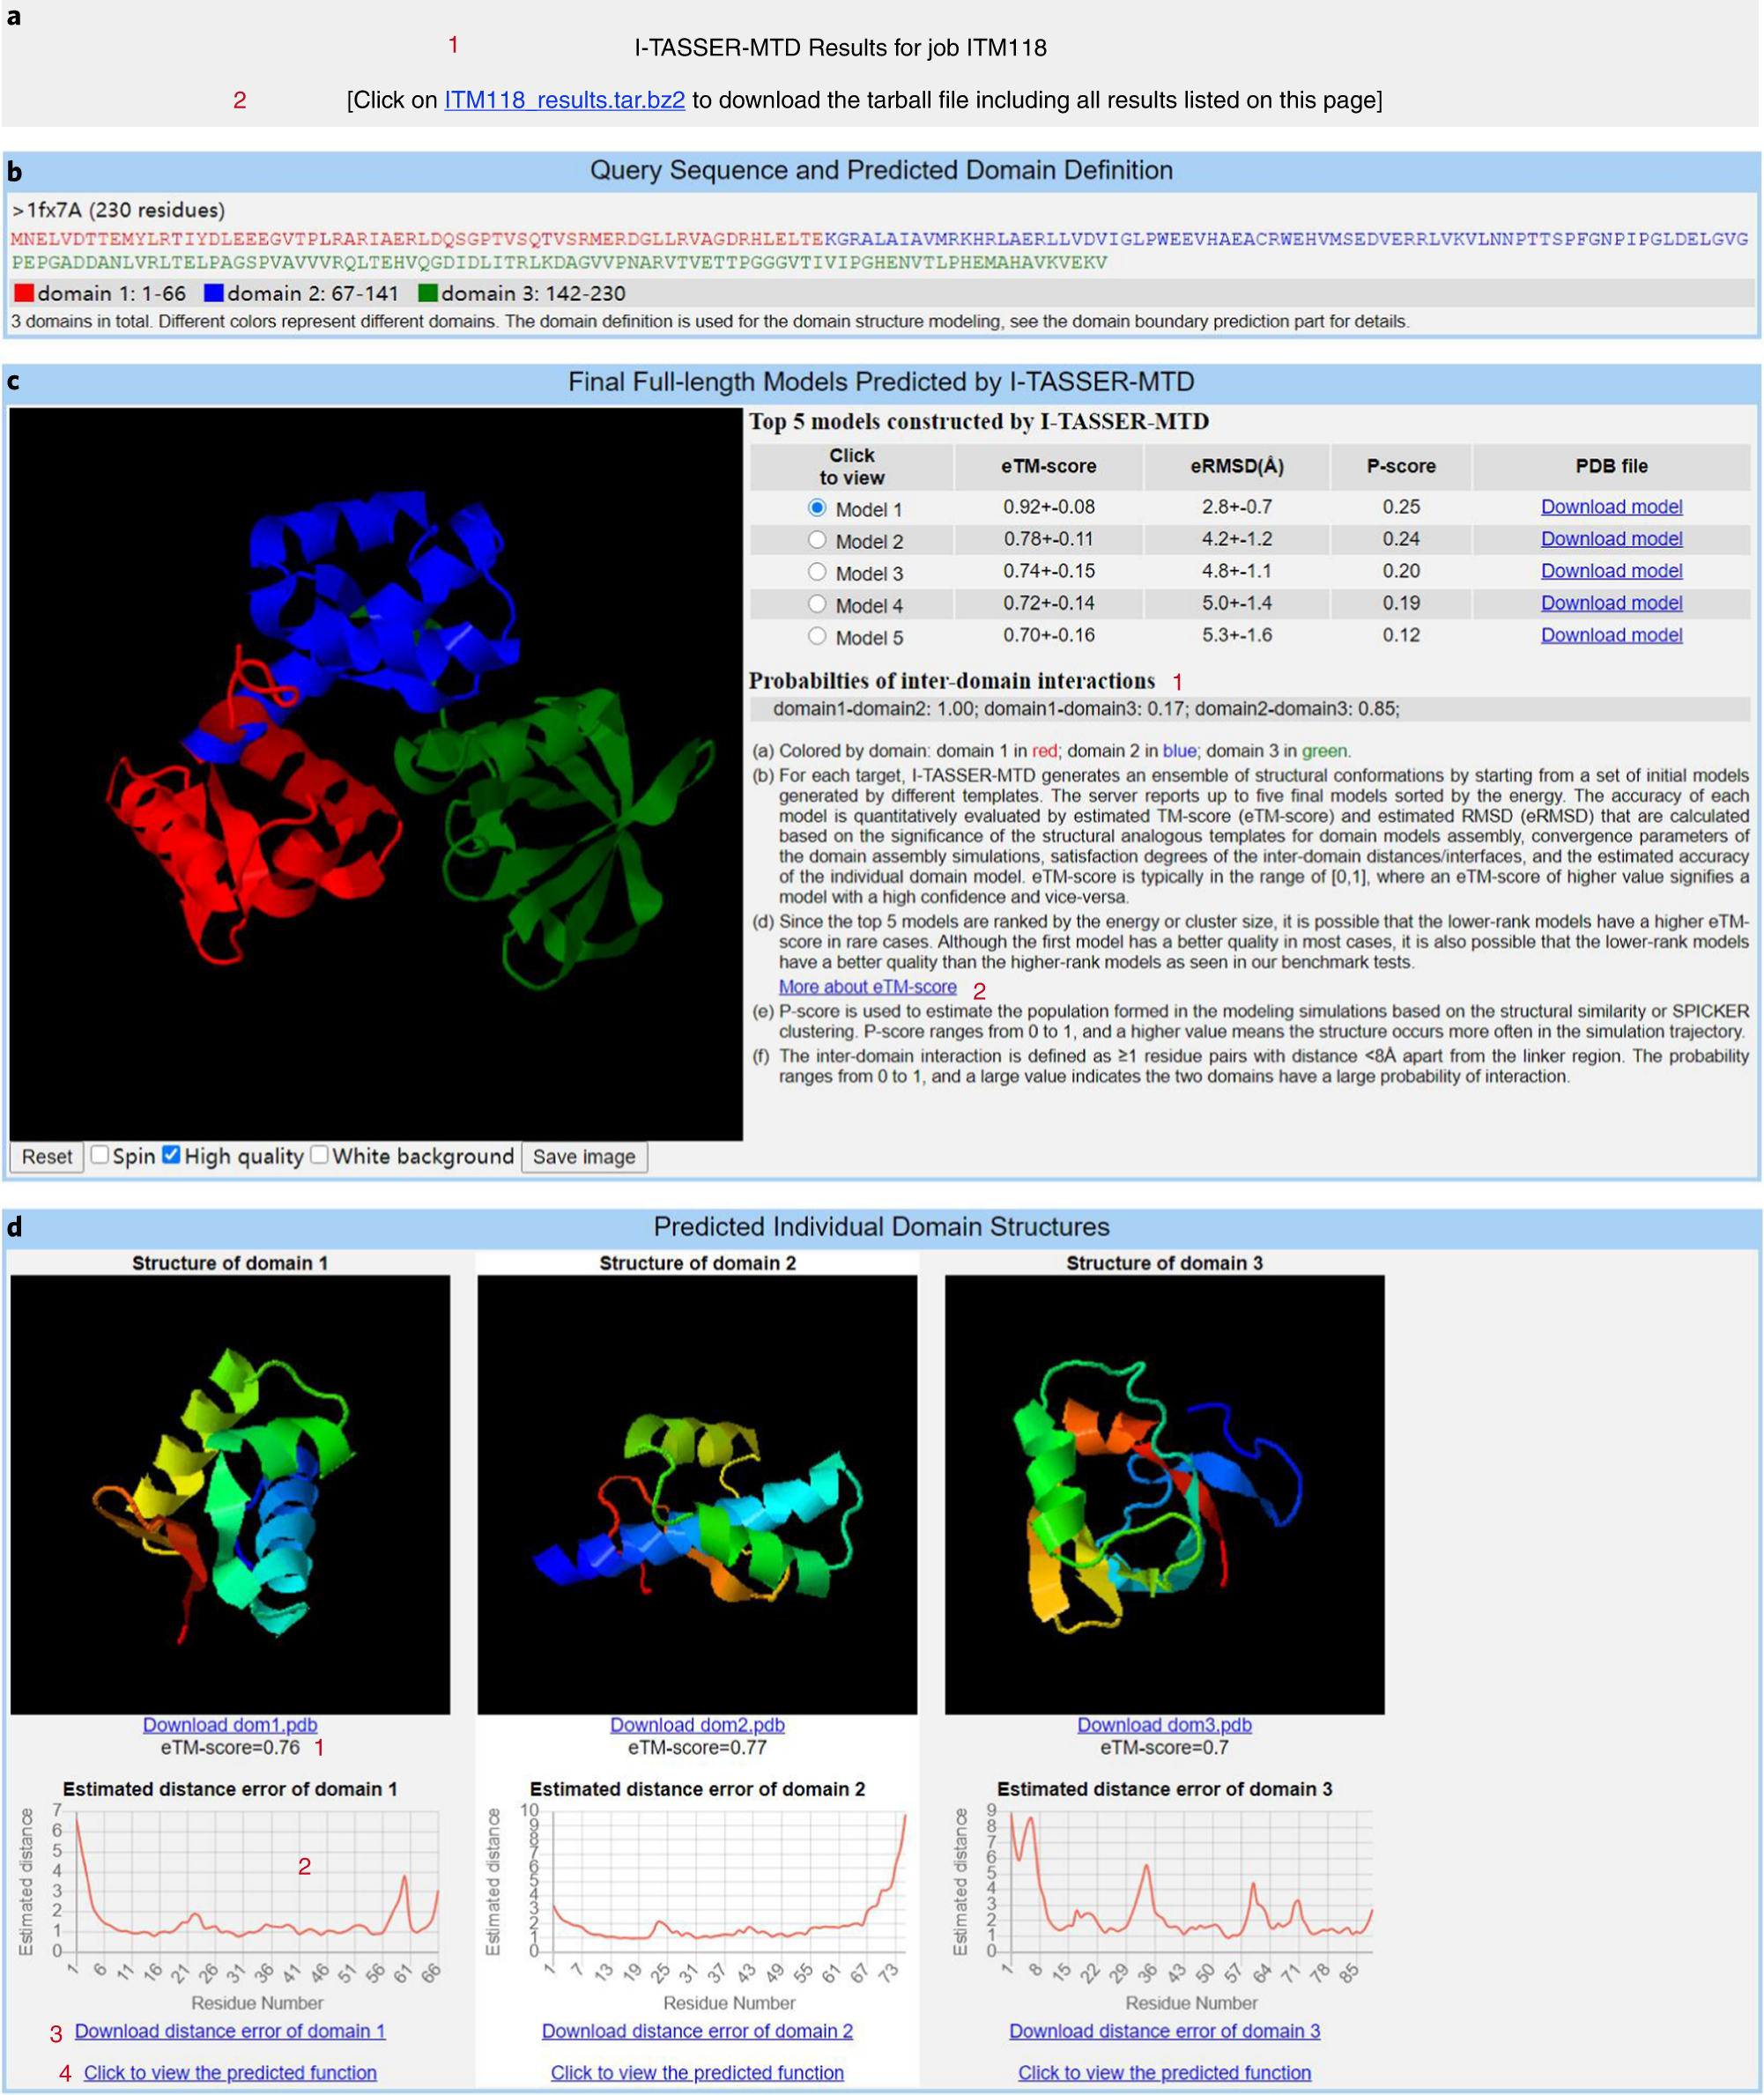
Task: Select the Model 3 radio button
Action: click(x=817, y=572)
